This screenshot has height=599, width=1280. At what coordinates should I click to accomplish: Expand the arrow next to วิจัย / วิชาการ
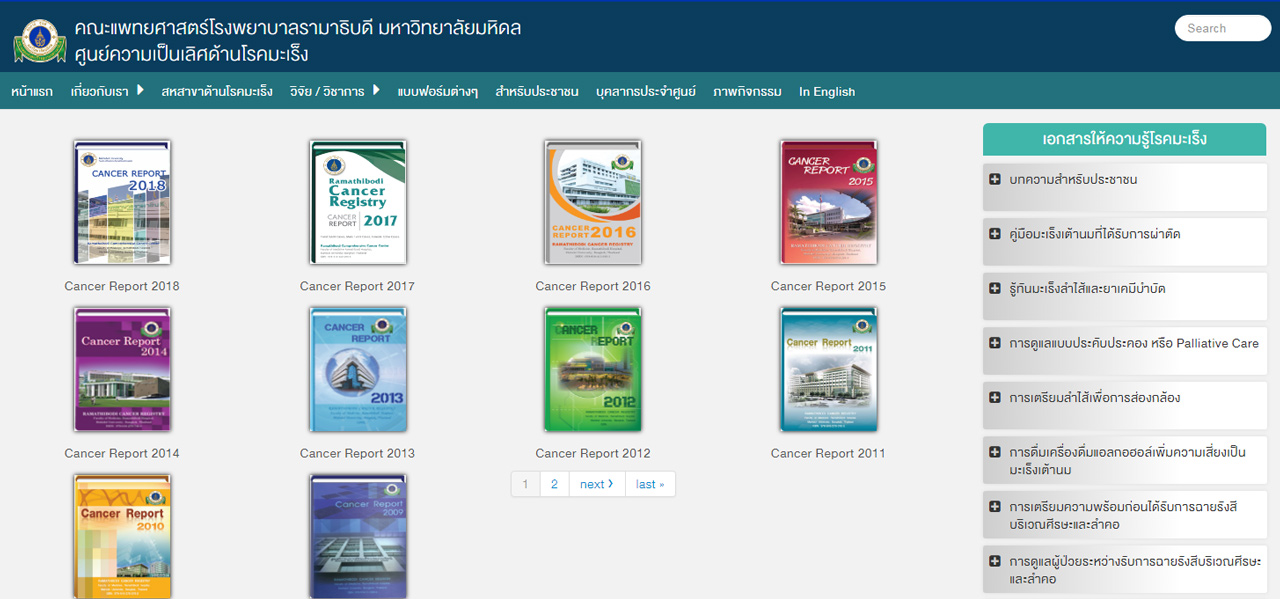376,90
